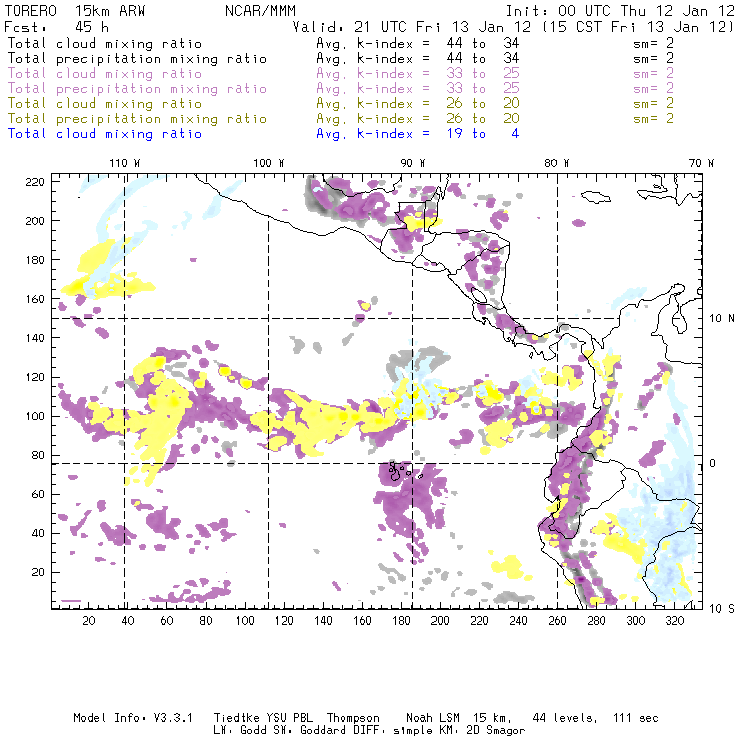Viewport: 740px width, 740px height.
Task: Click the '90 W' longitude label
Action: 413,163
